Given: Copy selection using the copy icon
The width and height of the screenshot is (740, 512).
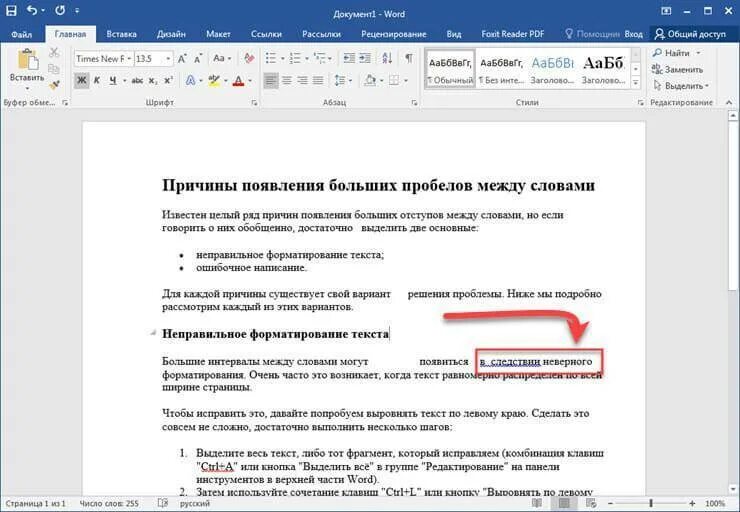Looking at the screenshot, I should coord(54,68).
